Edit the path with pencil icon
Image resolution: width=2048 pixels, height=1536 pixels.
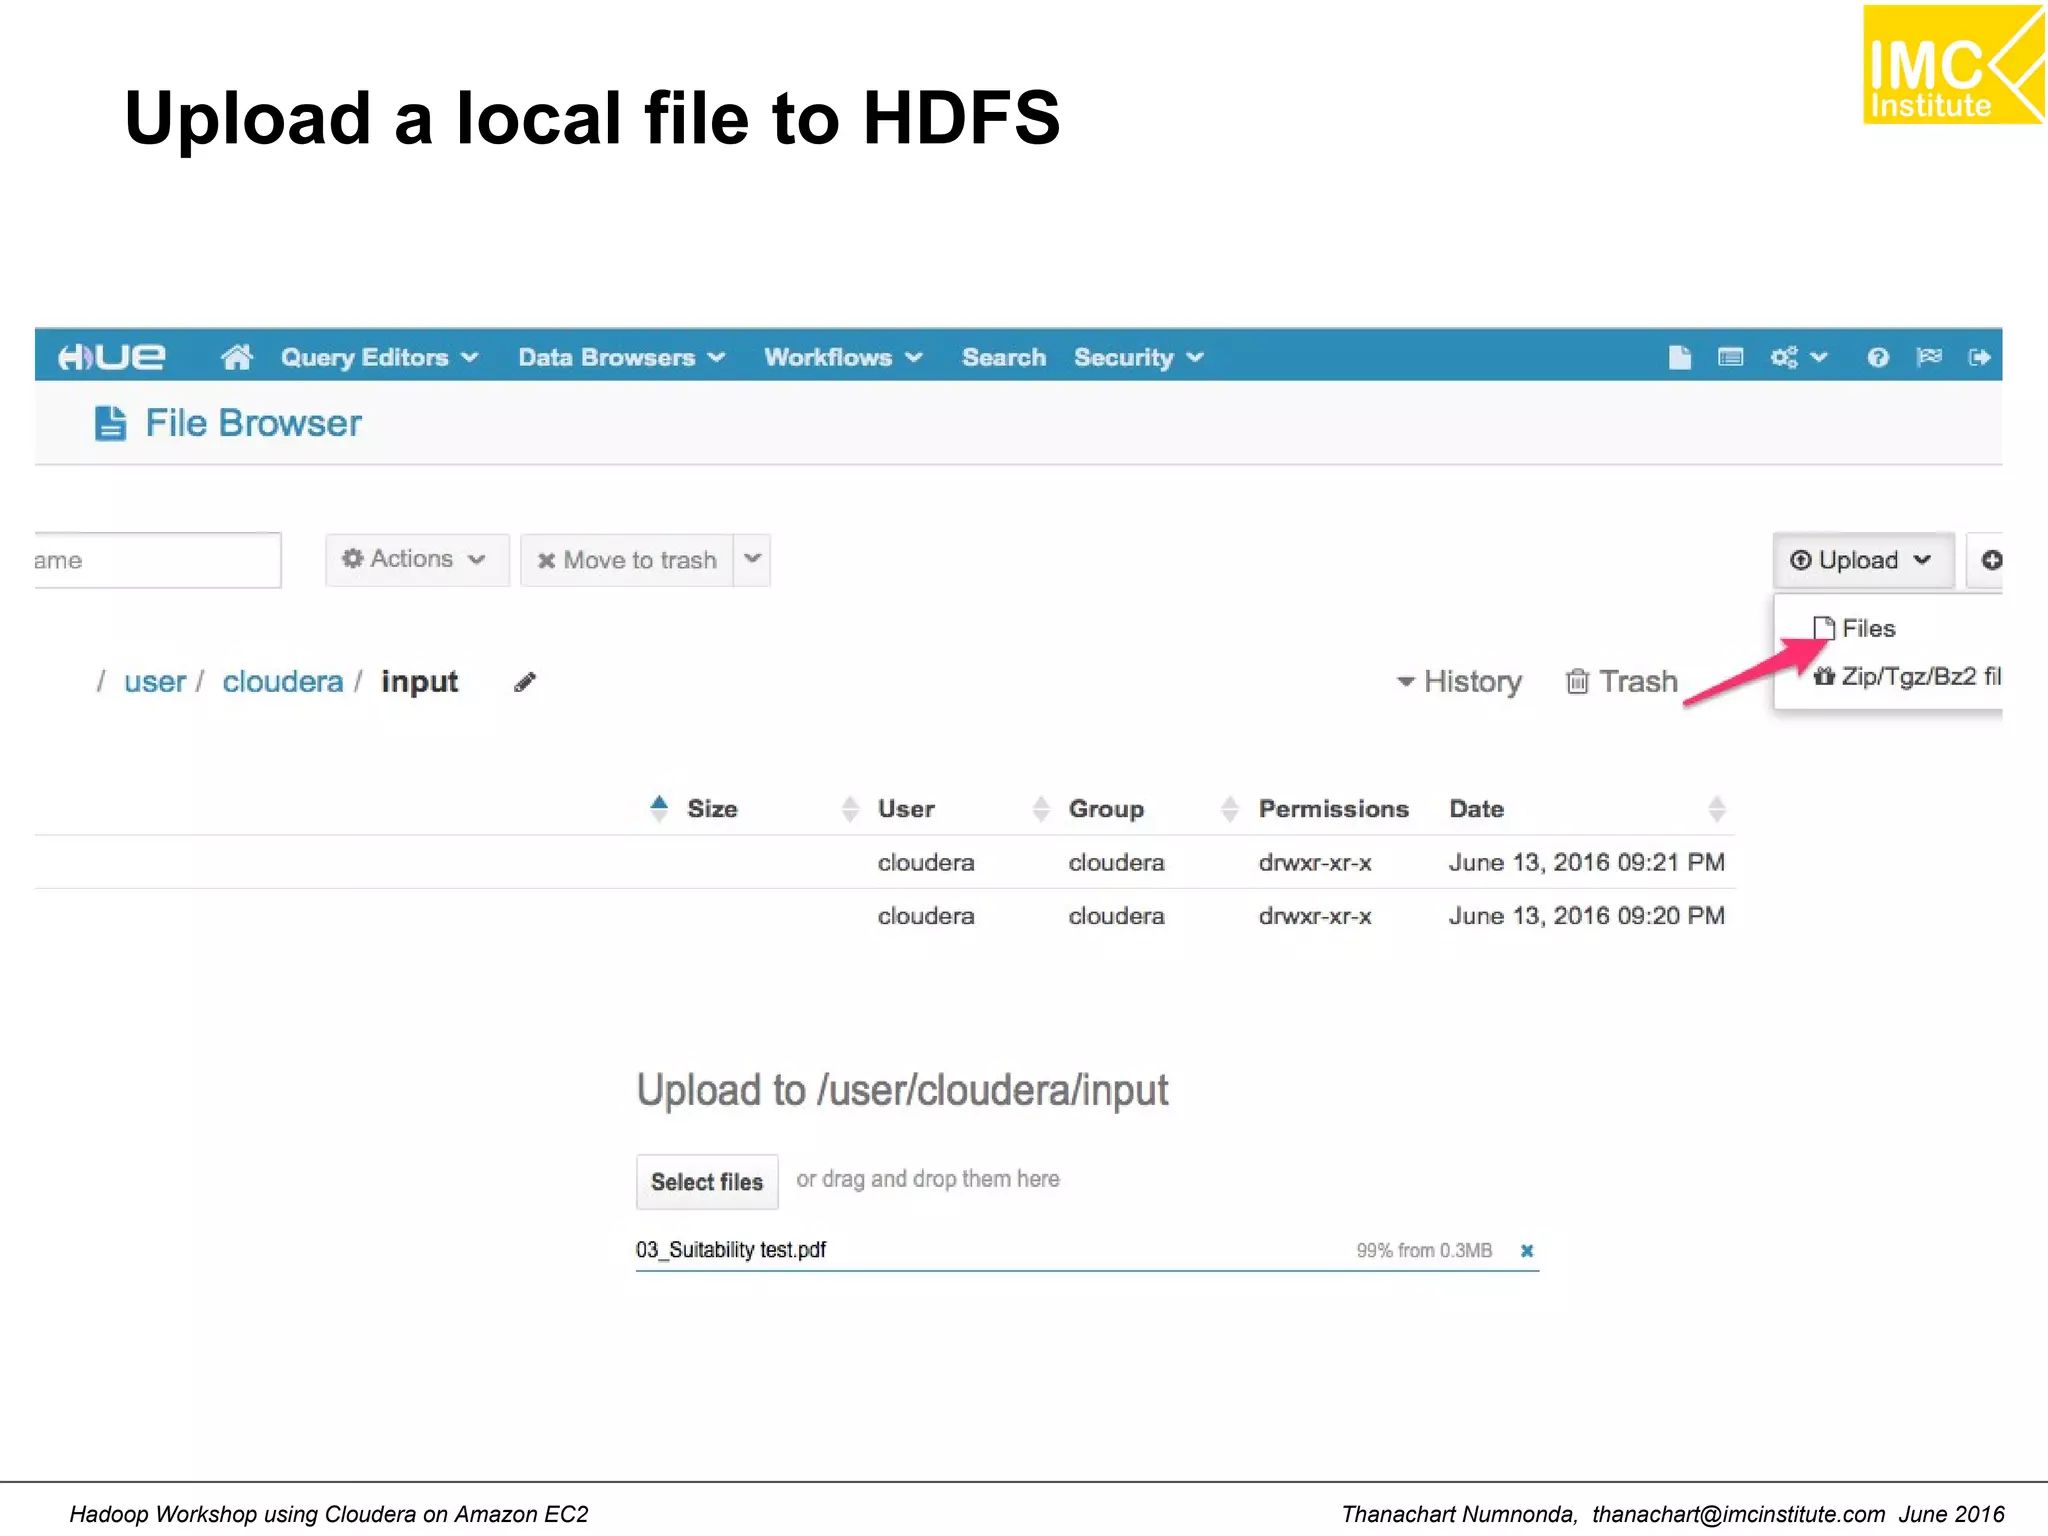pos(525,682)
